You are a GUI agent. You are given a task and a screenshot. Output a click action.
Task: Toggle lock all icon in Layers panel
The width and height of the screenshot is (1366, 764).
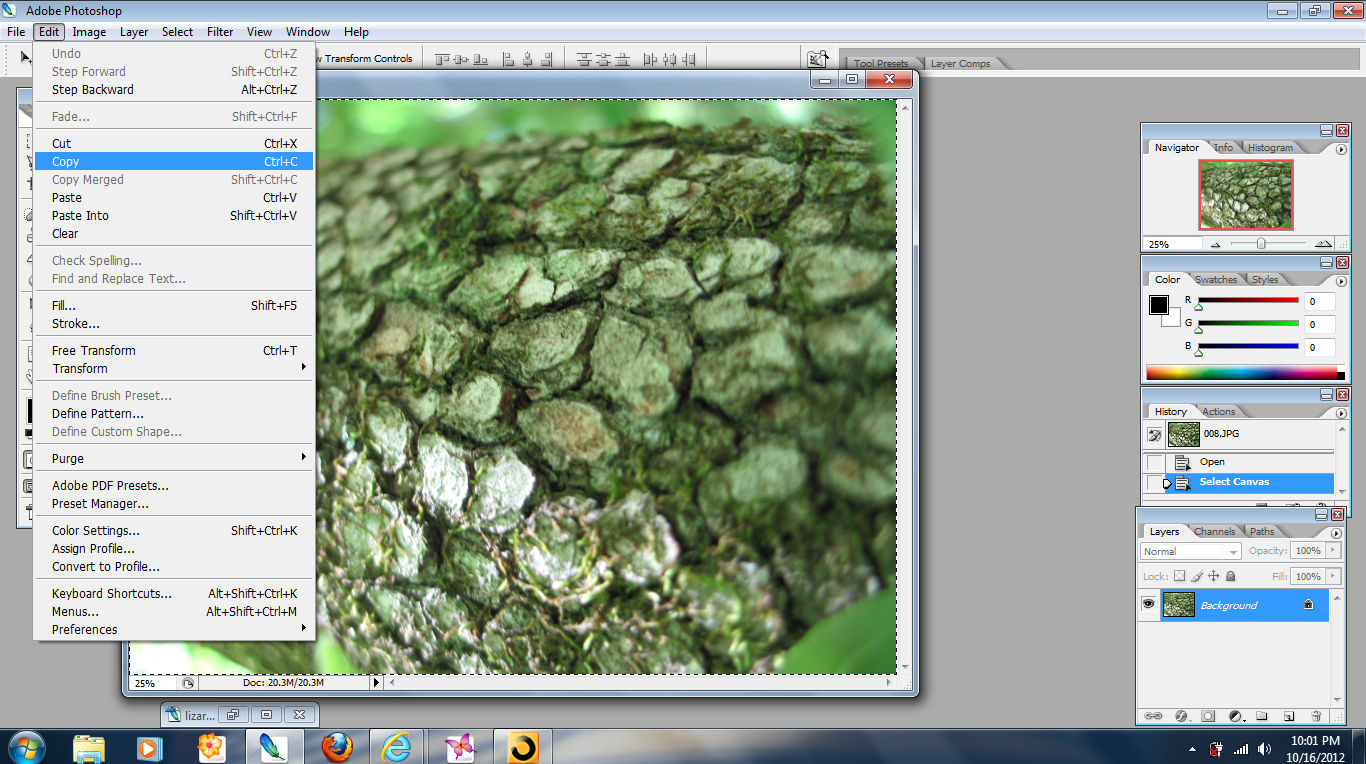(1230, 576)
